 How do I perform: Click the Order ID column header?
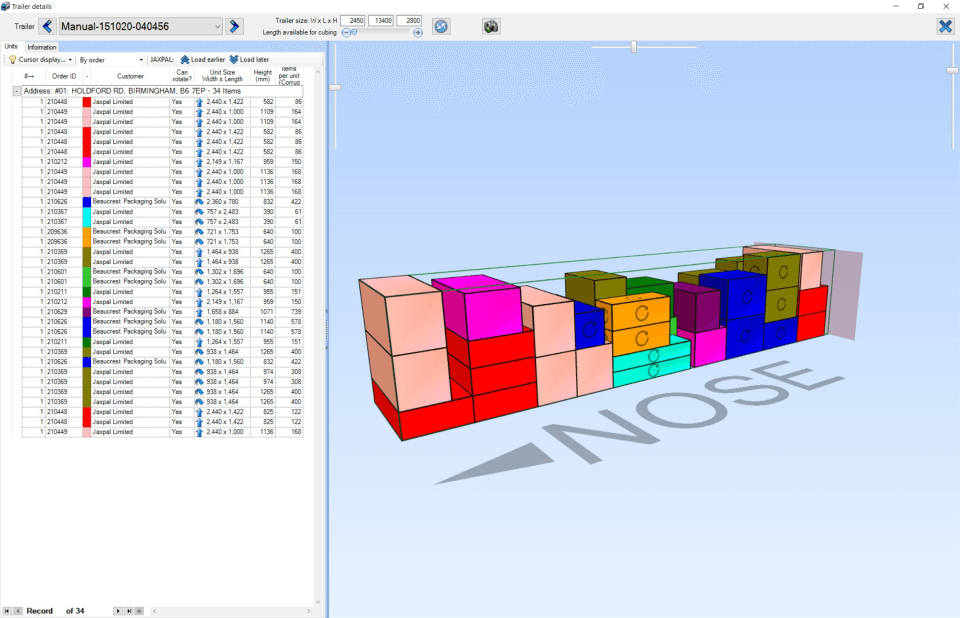[x=64, y=77]
